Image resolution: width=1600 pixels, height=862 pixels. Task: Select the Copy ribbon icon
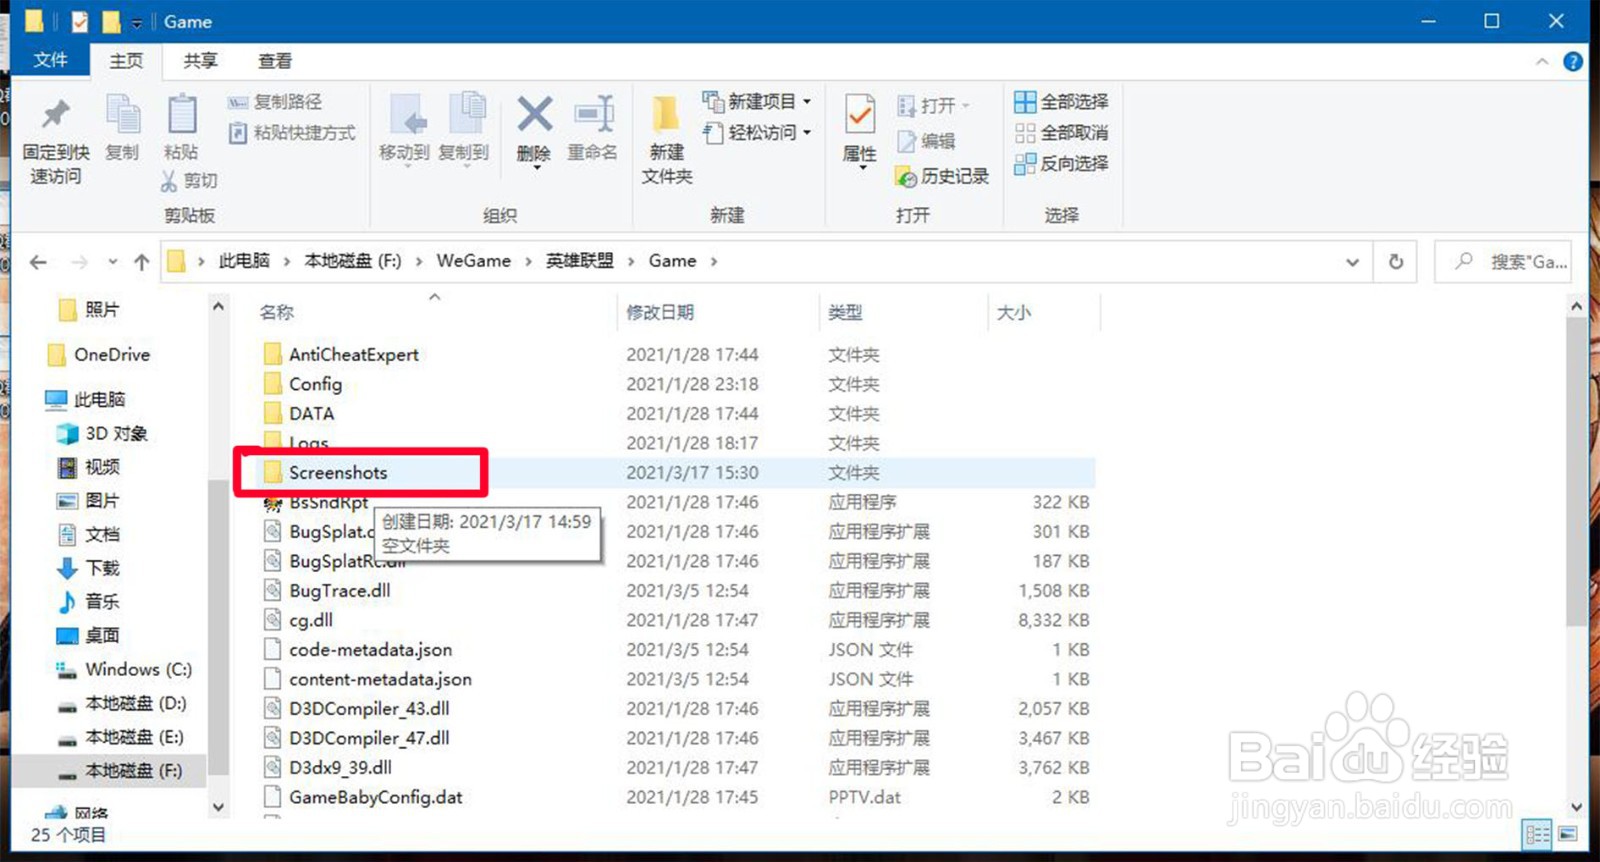[122, 128]
